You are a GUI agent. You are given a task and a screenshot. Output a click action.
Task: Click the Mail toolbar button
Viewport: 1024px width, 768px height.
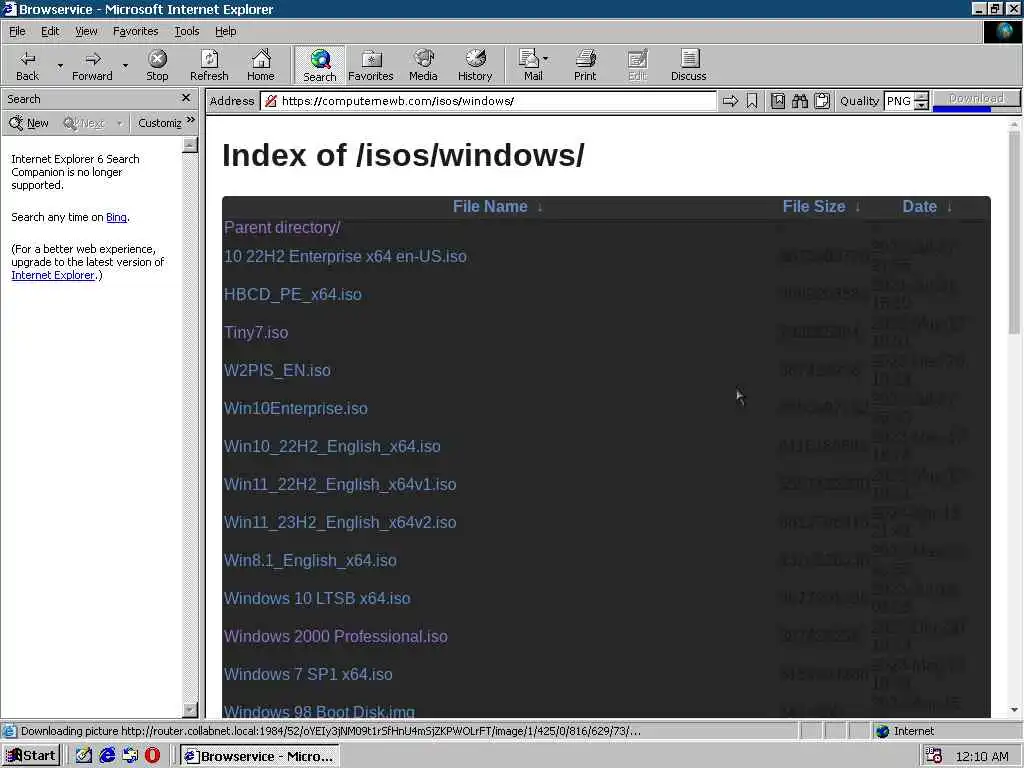pyautogui.click(x=532, y=65)
